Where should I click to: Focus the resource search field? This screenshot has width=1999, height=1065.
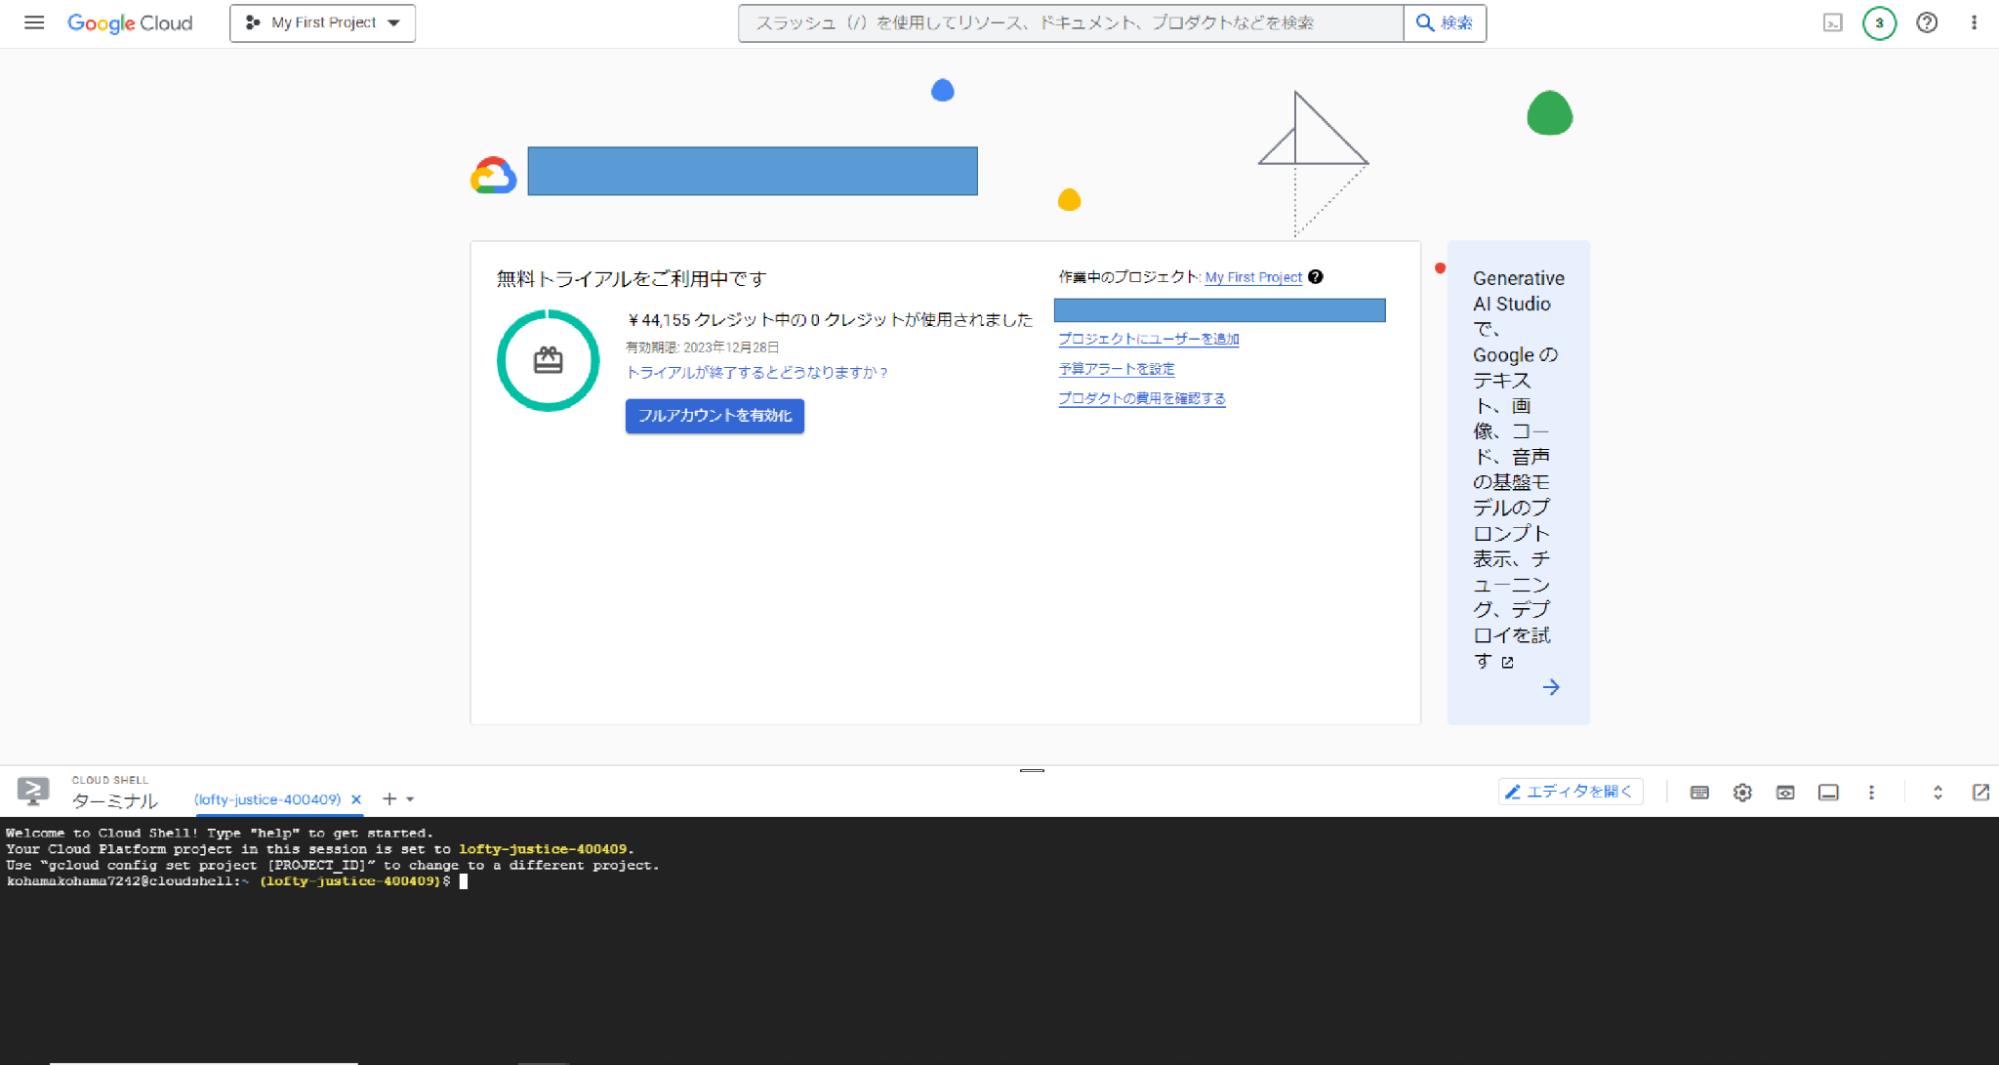(1071, 22)
